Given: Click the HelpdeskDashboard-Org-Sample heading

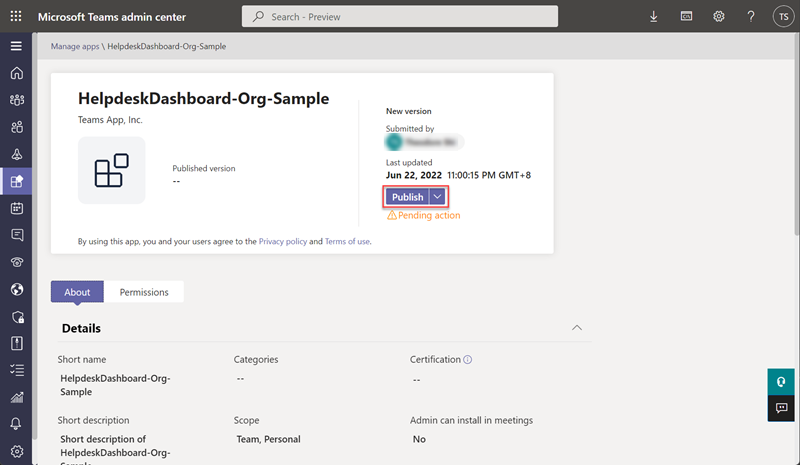Looking at the screenshot, I should pyautogui.click(x=204, y=99).
